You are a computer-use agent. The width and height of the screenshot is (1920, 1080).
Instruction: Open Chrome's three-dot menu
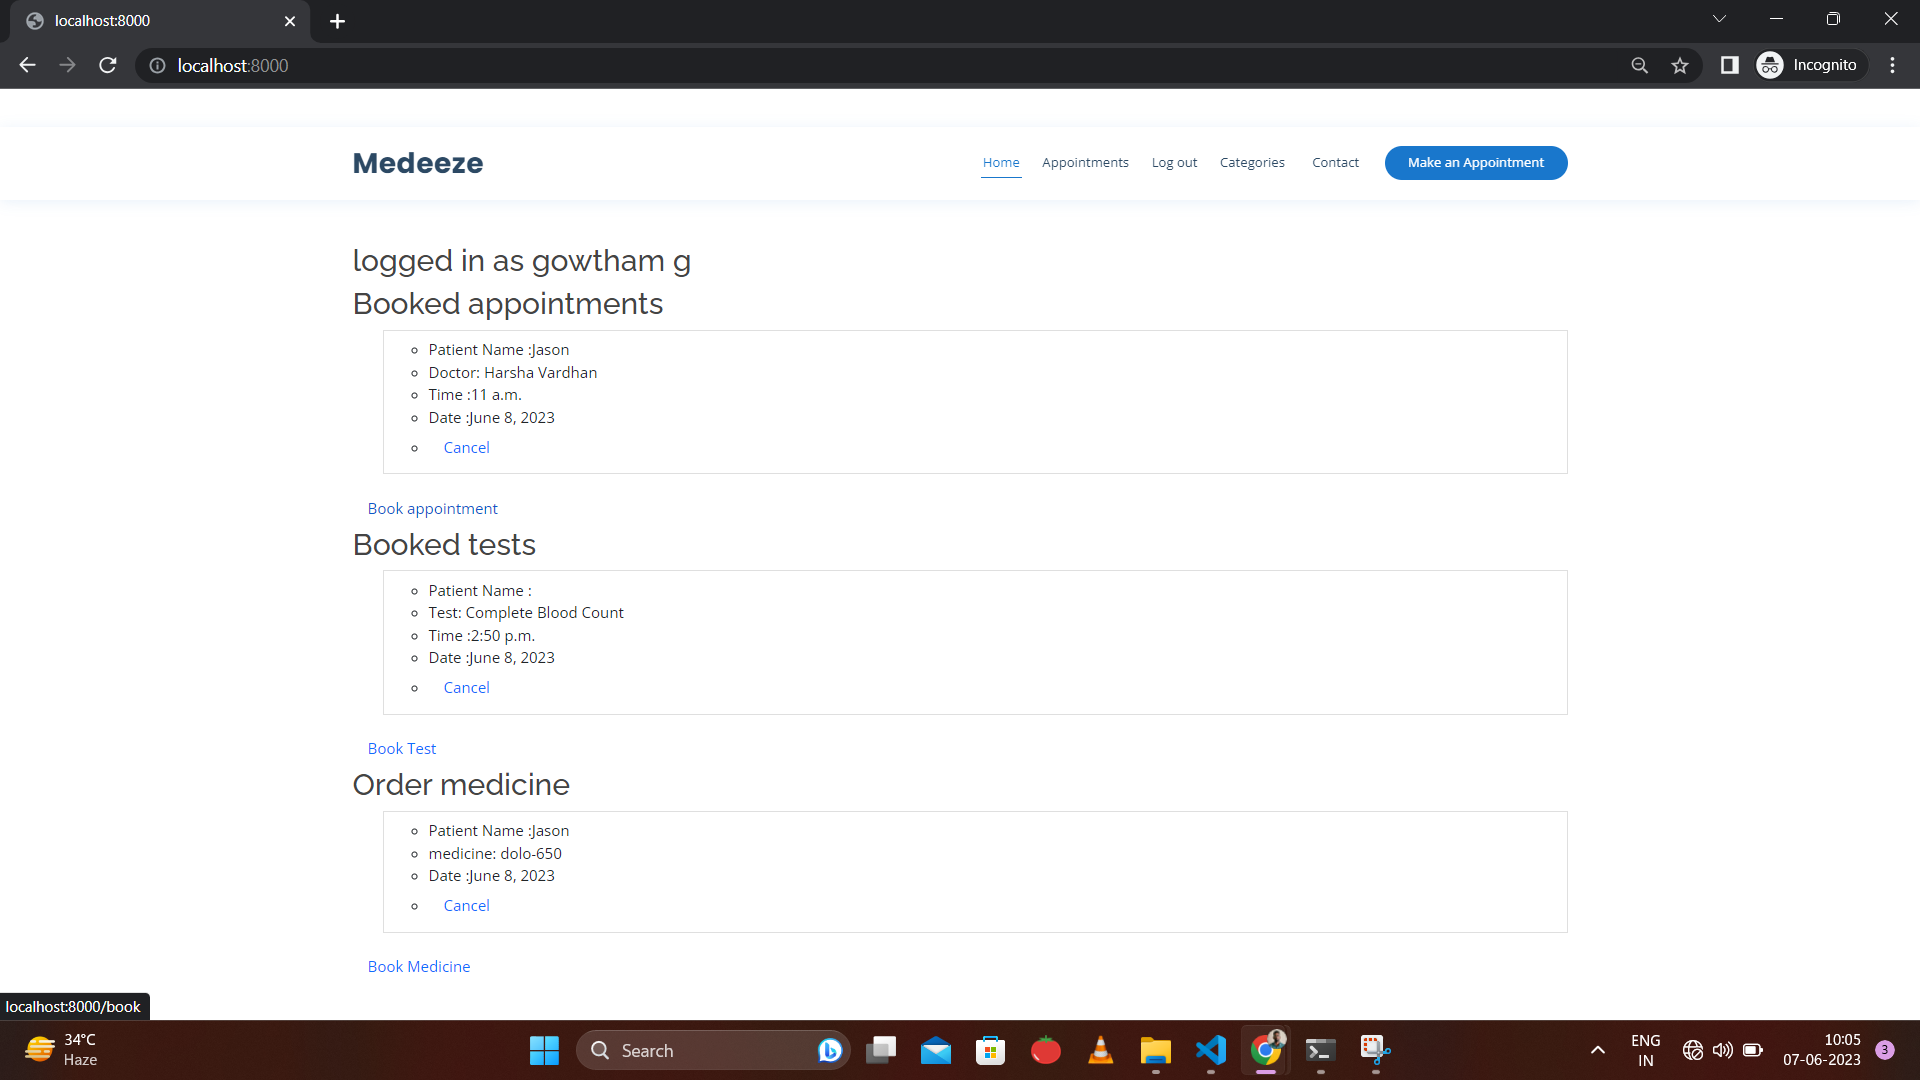pos(1892,65)
